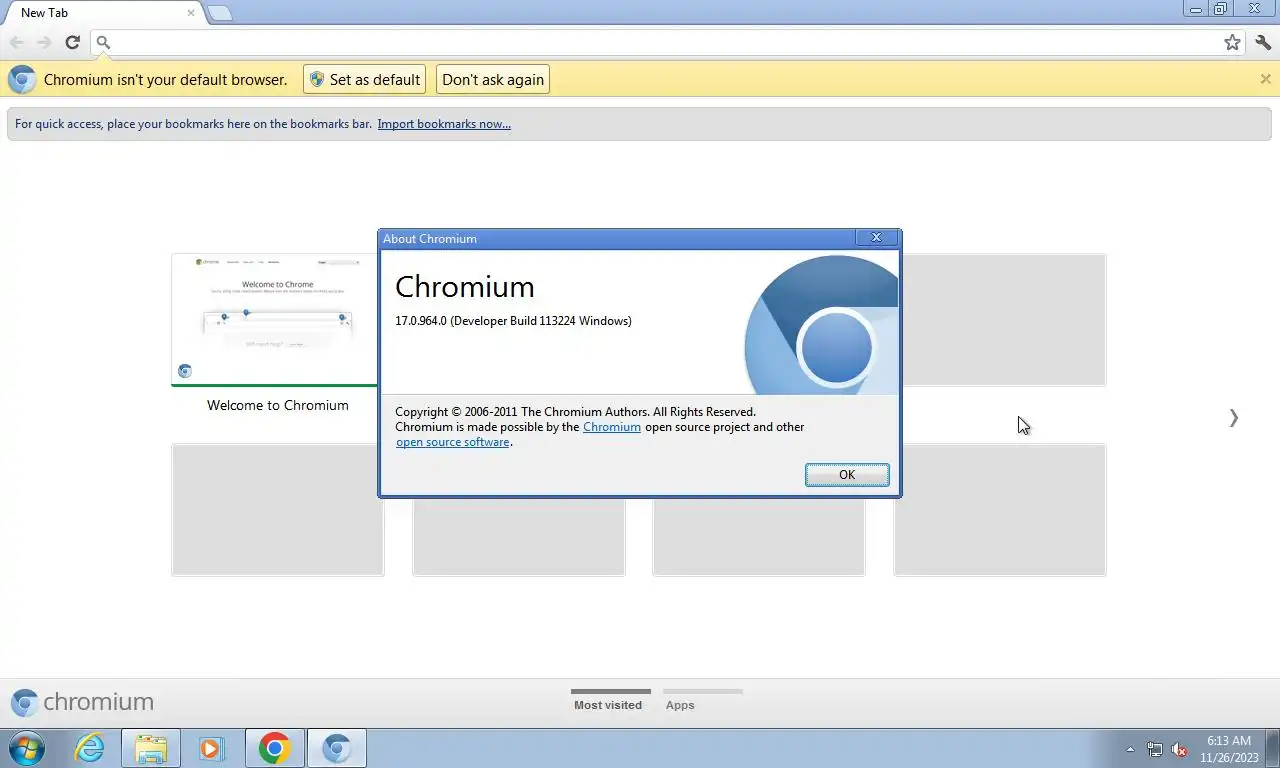Open the Chromium project link
Viewport: 1280px width, 768px height.
612,427
